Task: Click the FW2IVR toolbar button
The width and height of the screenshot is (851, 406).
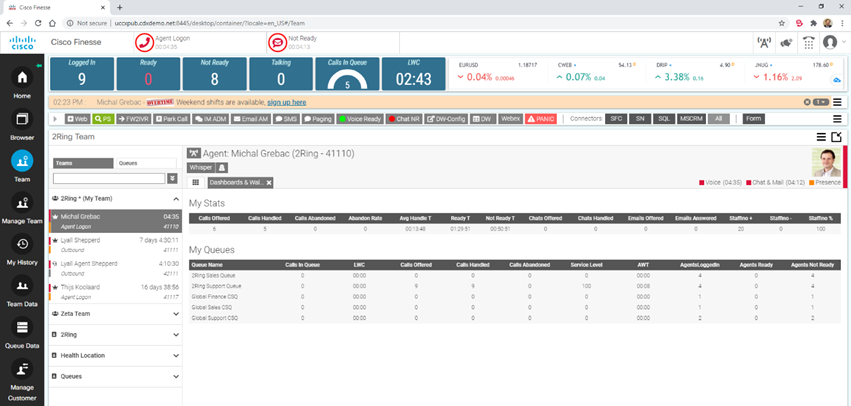Action: click(x=134, y=119)
